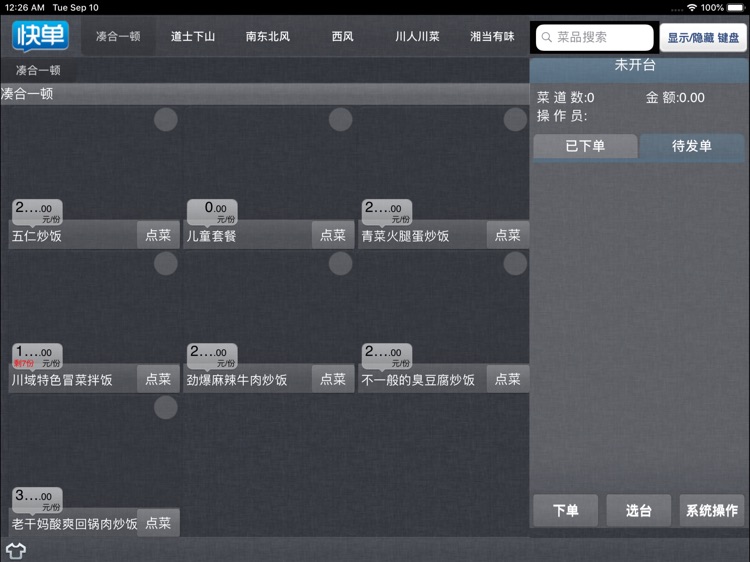Order 五仁炒饭 with 点菜 button
Screen dimensions: 750x562
(x=158, y=235)
